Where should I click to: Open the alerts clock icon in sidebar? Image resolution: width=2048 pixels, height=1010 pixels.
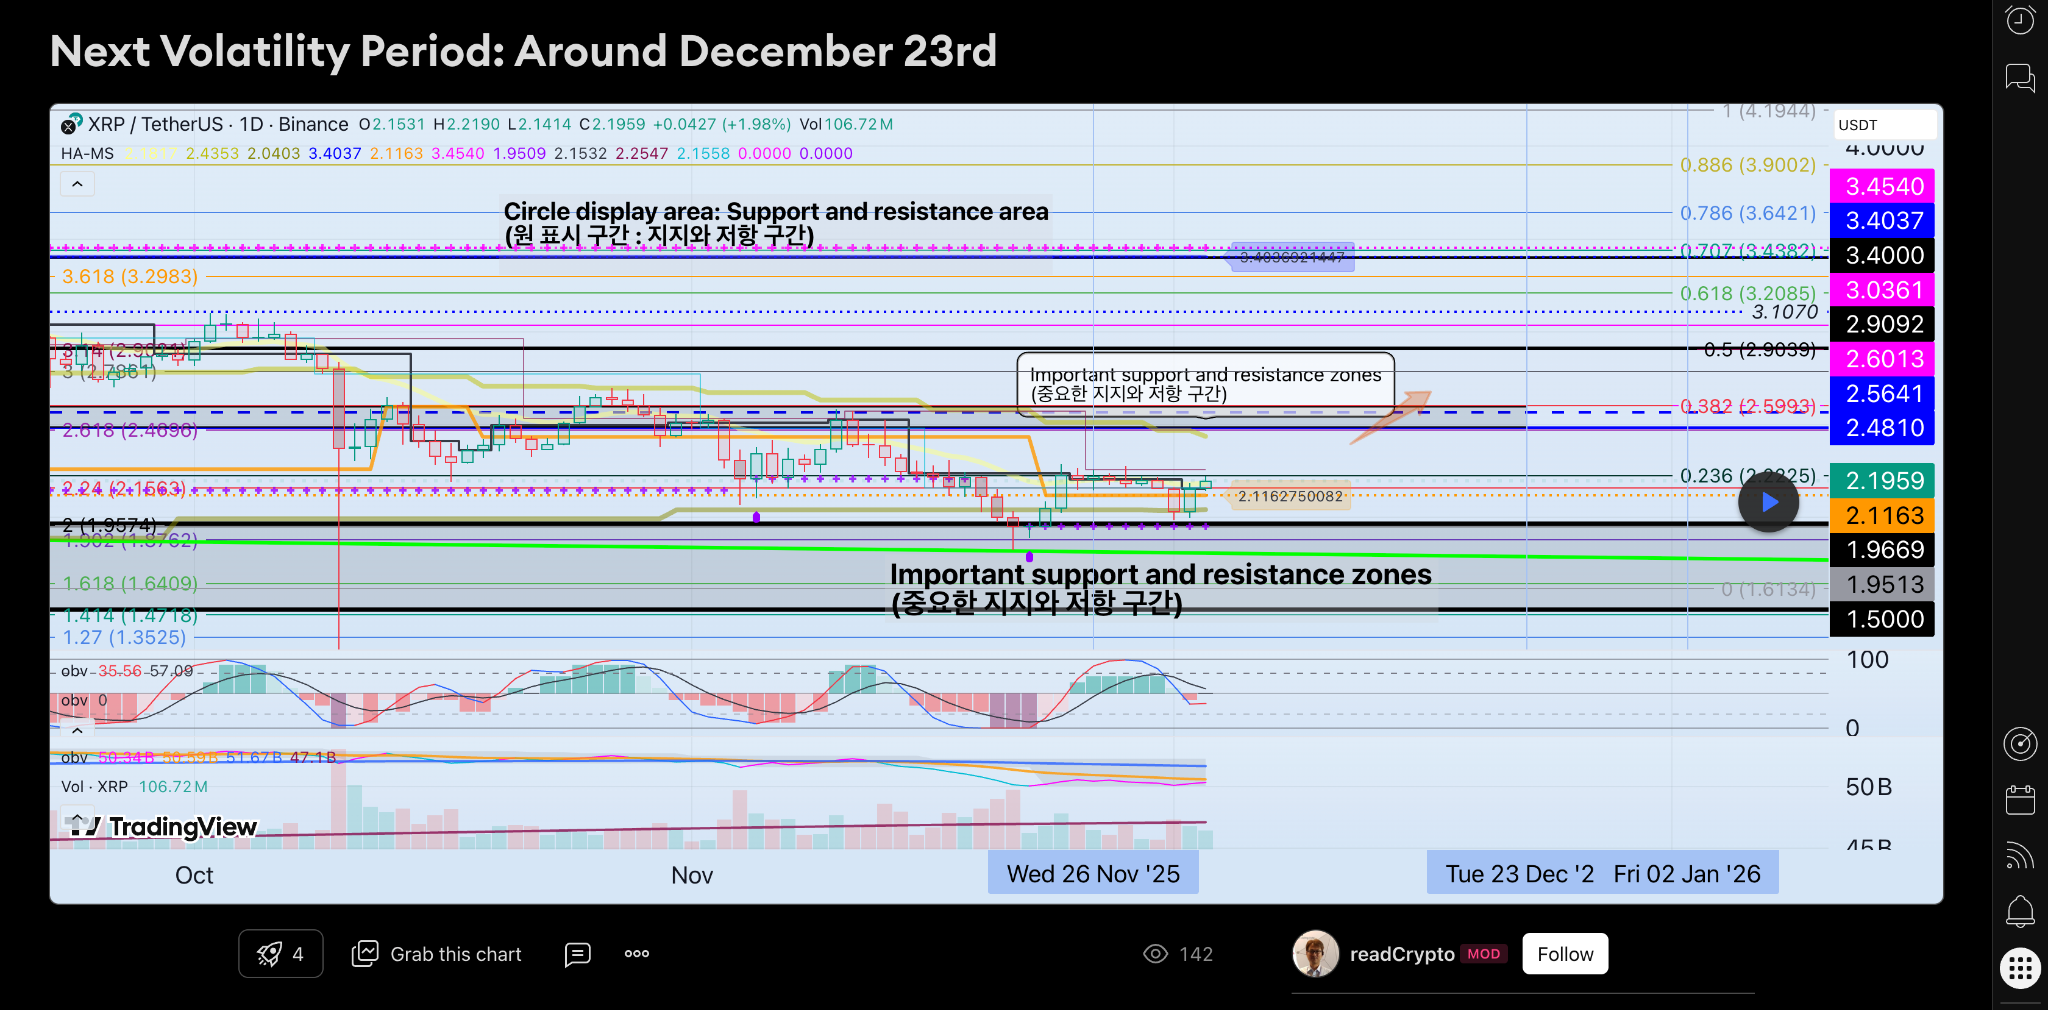tap(2020, 20)
